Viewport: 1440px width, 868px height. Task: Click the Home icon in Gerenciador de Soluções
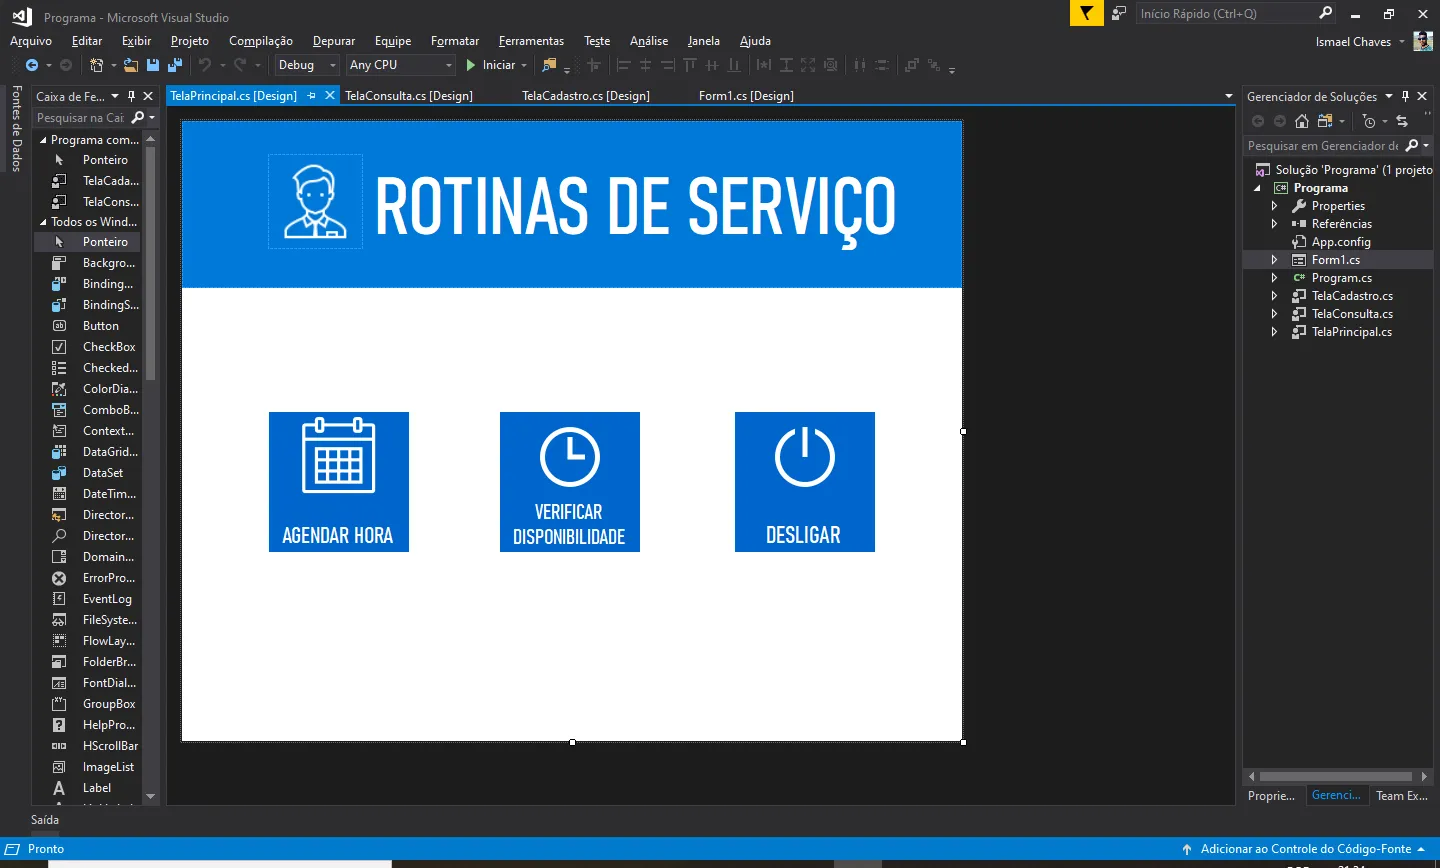pyautogui.click(x=1301, y=121)
